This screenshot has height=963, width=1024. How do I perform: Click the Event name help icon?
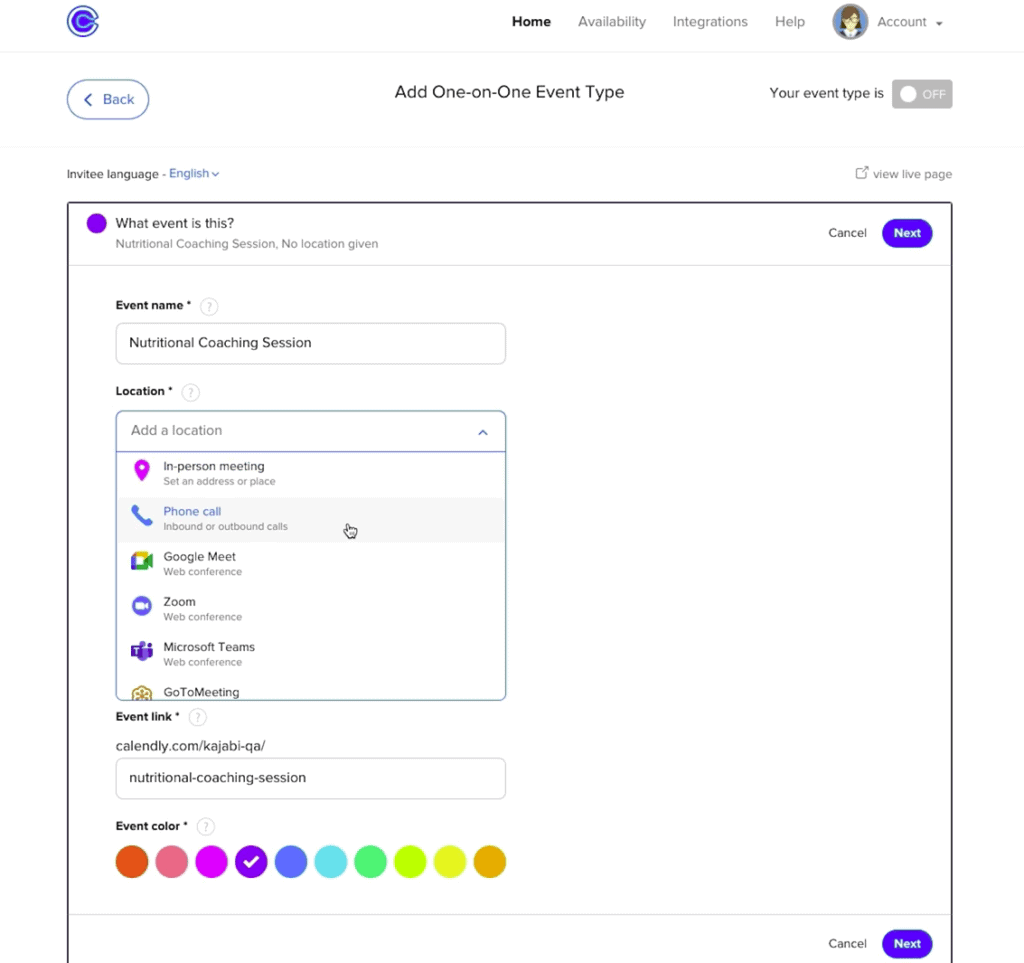(209, 306)
